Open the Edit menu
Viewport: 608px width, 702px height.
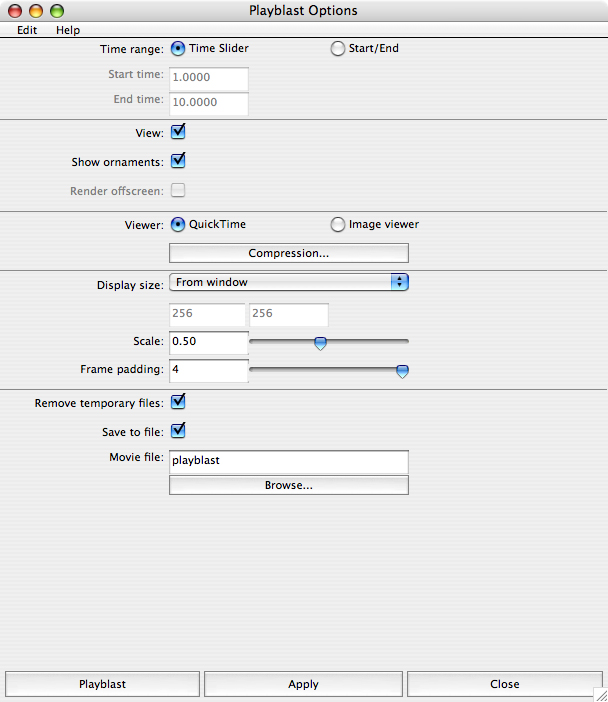coord(27,30)
